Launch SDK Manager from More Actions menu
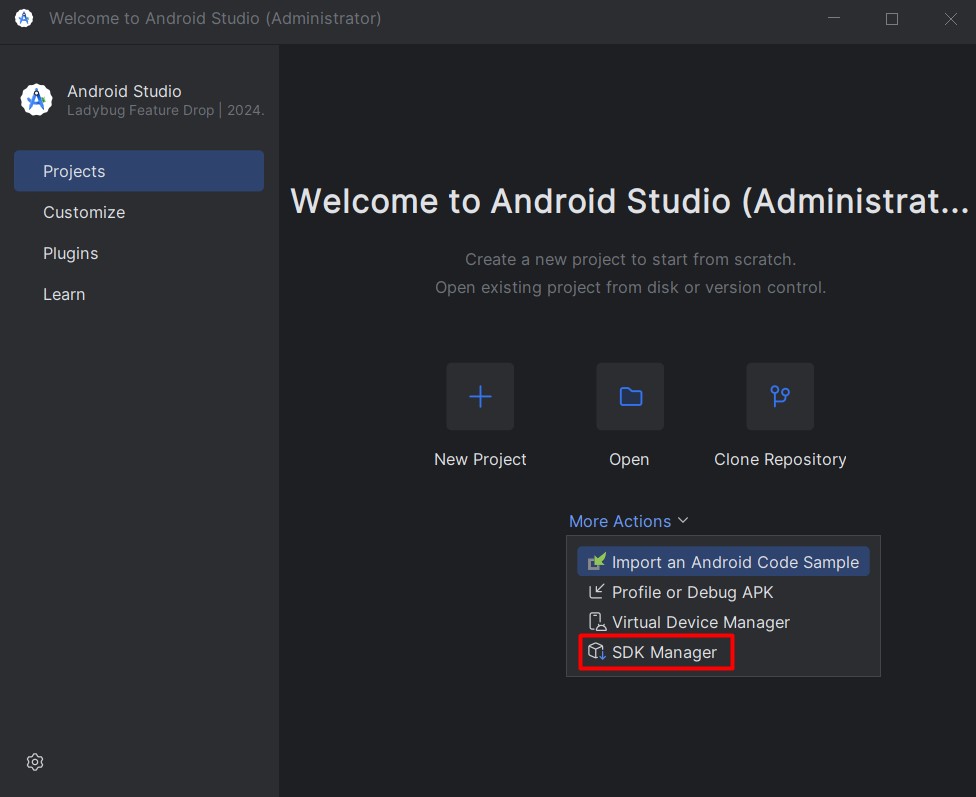This screenshot has height=797, width=976. [x=723, y=652]
